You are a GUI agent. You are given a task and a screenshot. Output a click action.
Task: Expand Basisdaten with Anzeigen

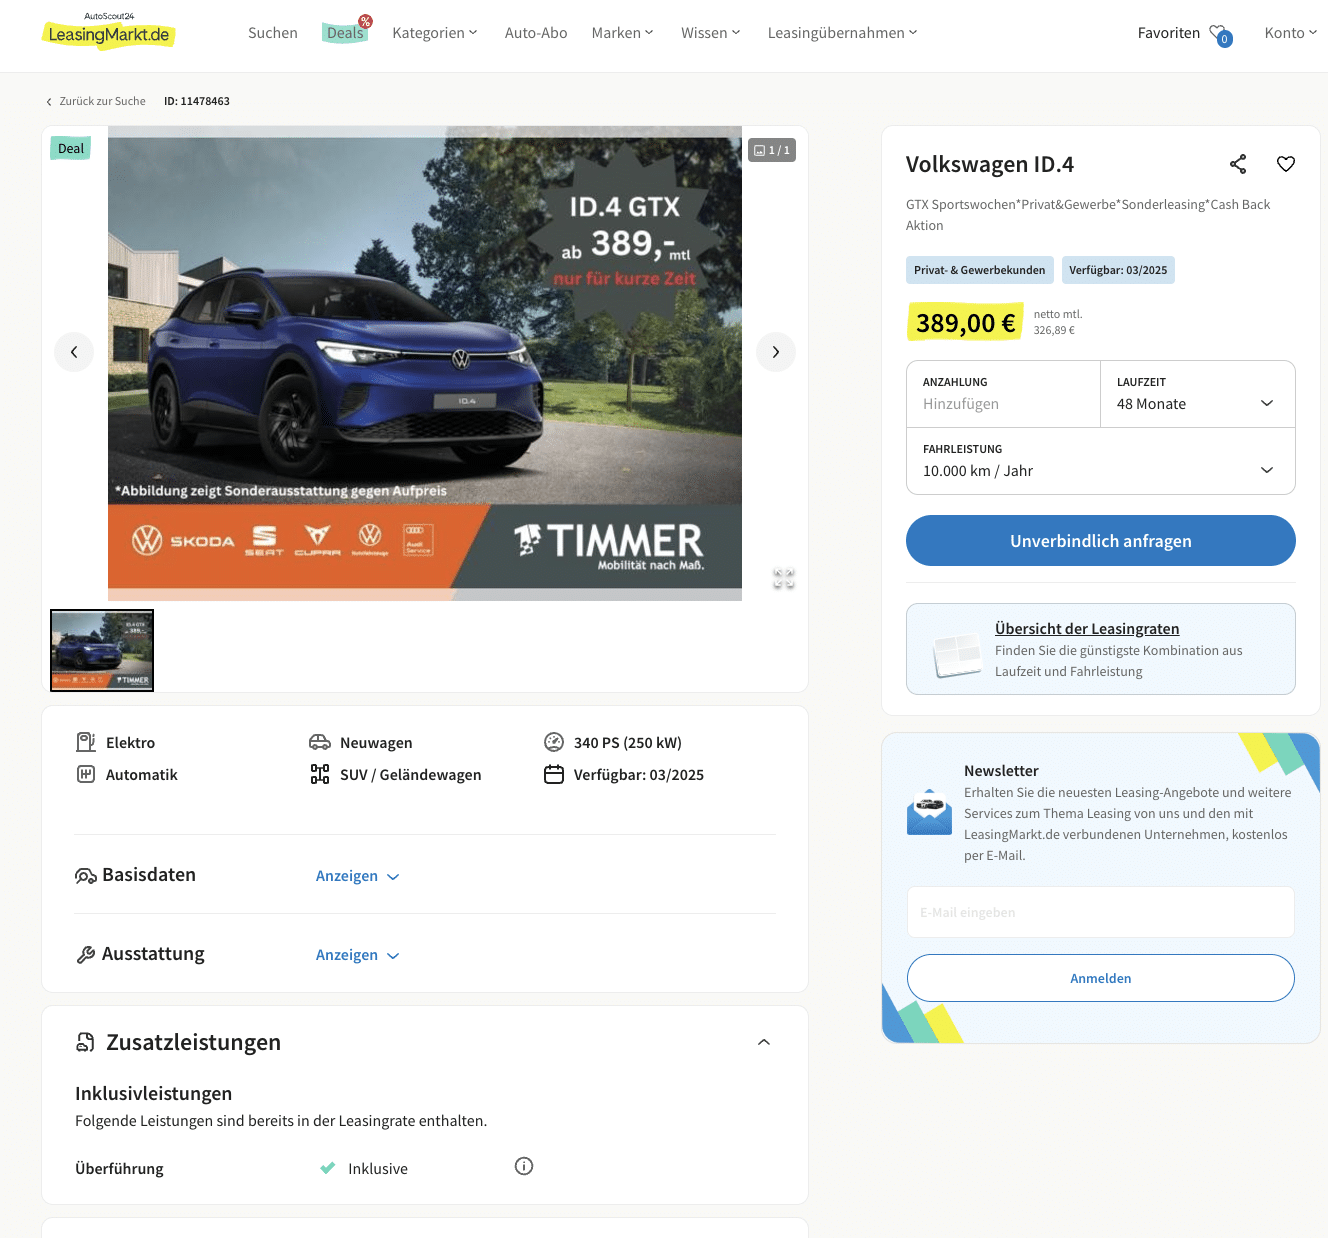(x=357, y=876)
